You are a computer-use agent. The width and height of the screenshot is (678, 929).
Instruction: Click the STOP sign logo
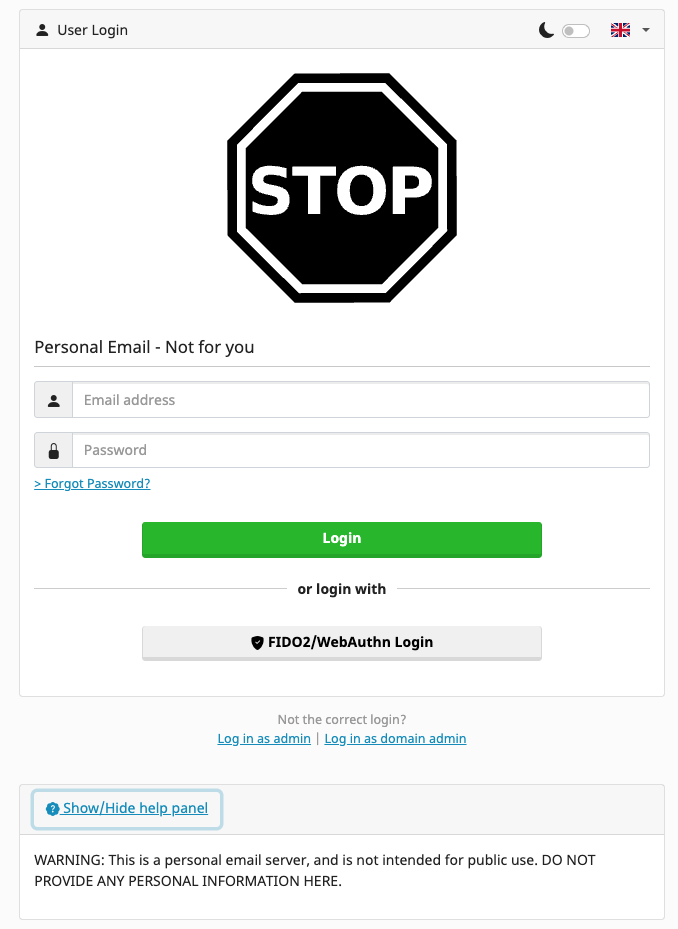click(x=342, y=188)
